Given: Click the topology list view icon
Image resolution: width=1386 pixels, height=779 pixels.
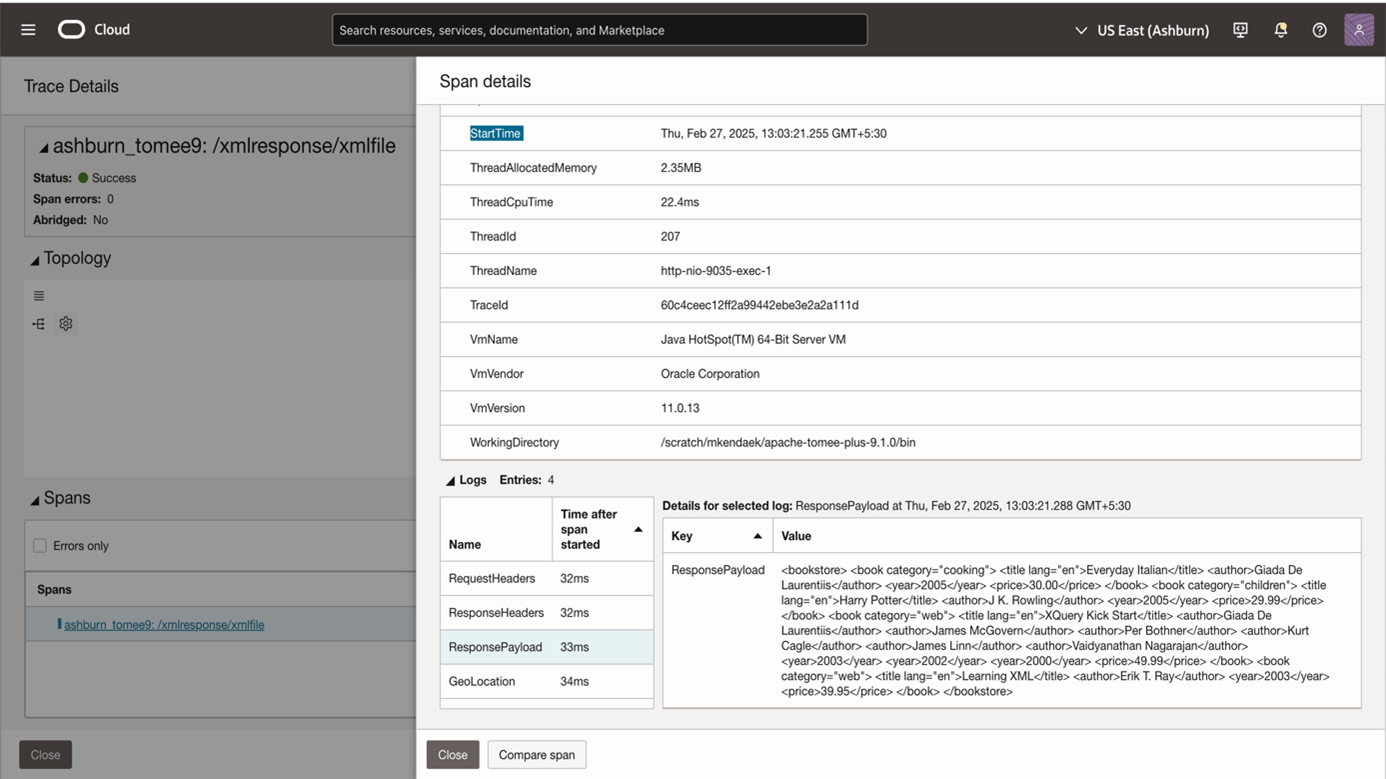Looking at the screenshot, I should pos(39,296).
